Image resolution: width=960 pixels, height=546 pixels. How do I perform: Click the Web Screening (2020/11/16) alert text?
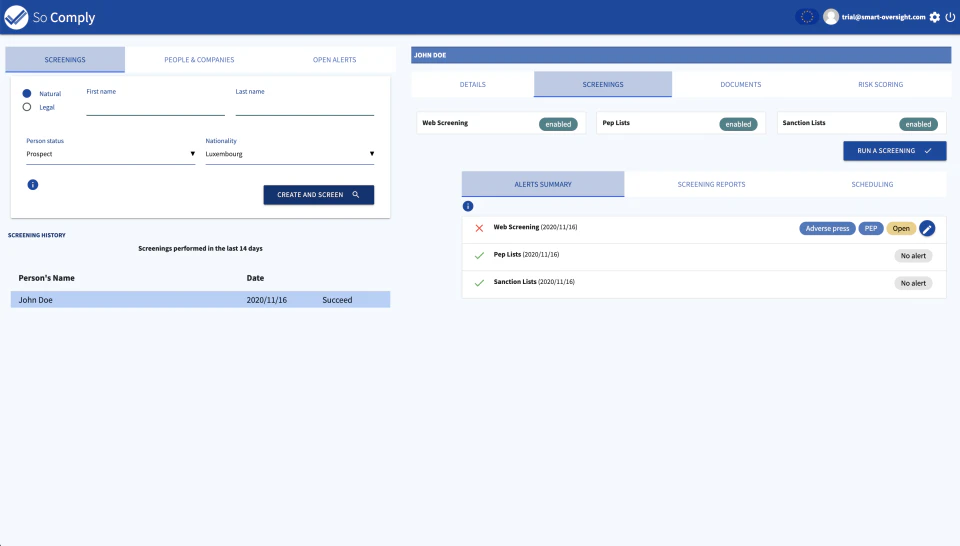click(535, 227)
